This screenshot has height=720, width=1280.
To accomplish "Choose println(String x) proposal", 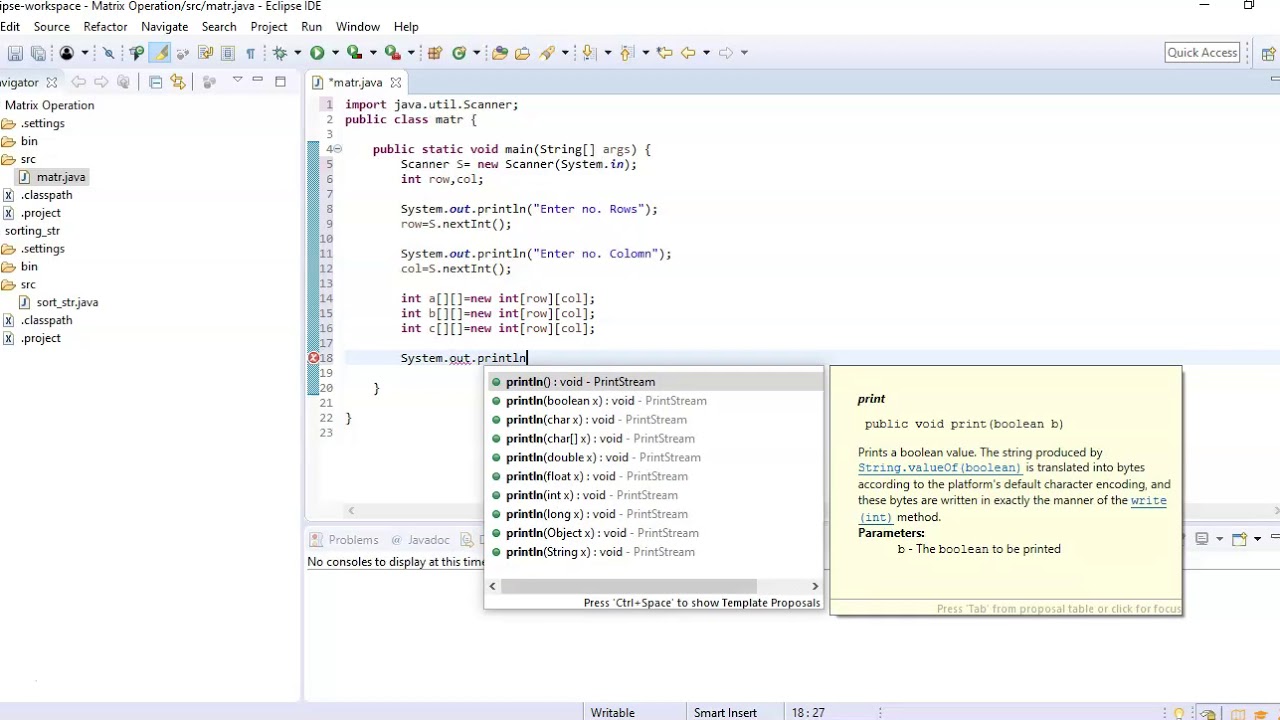I will tap(654, 552).
